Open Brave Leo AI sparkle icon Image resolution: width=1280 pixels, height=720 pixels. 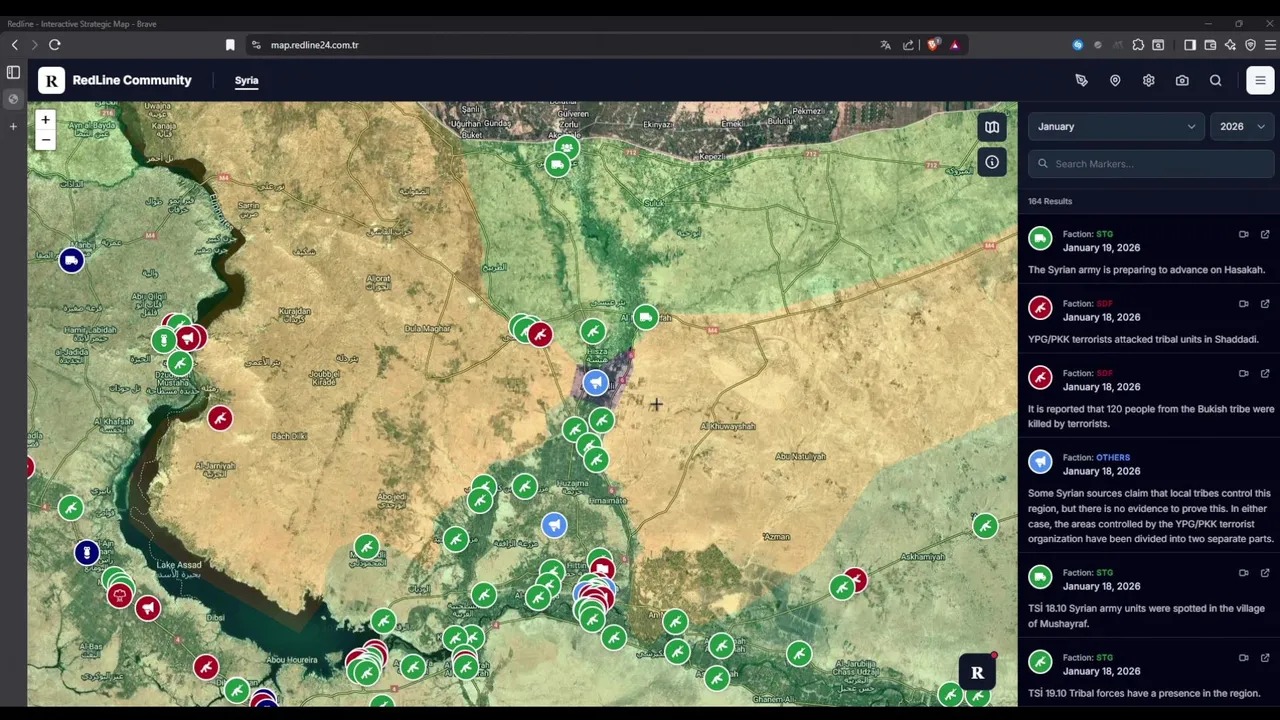(1230, 45)
